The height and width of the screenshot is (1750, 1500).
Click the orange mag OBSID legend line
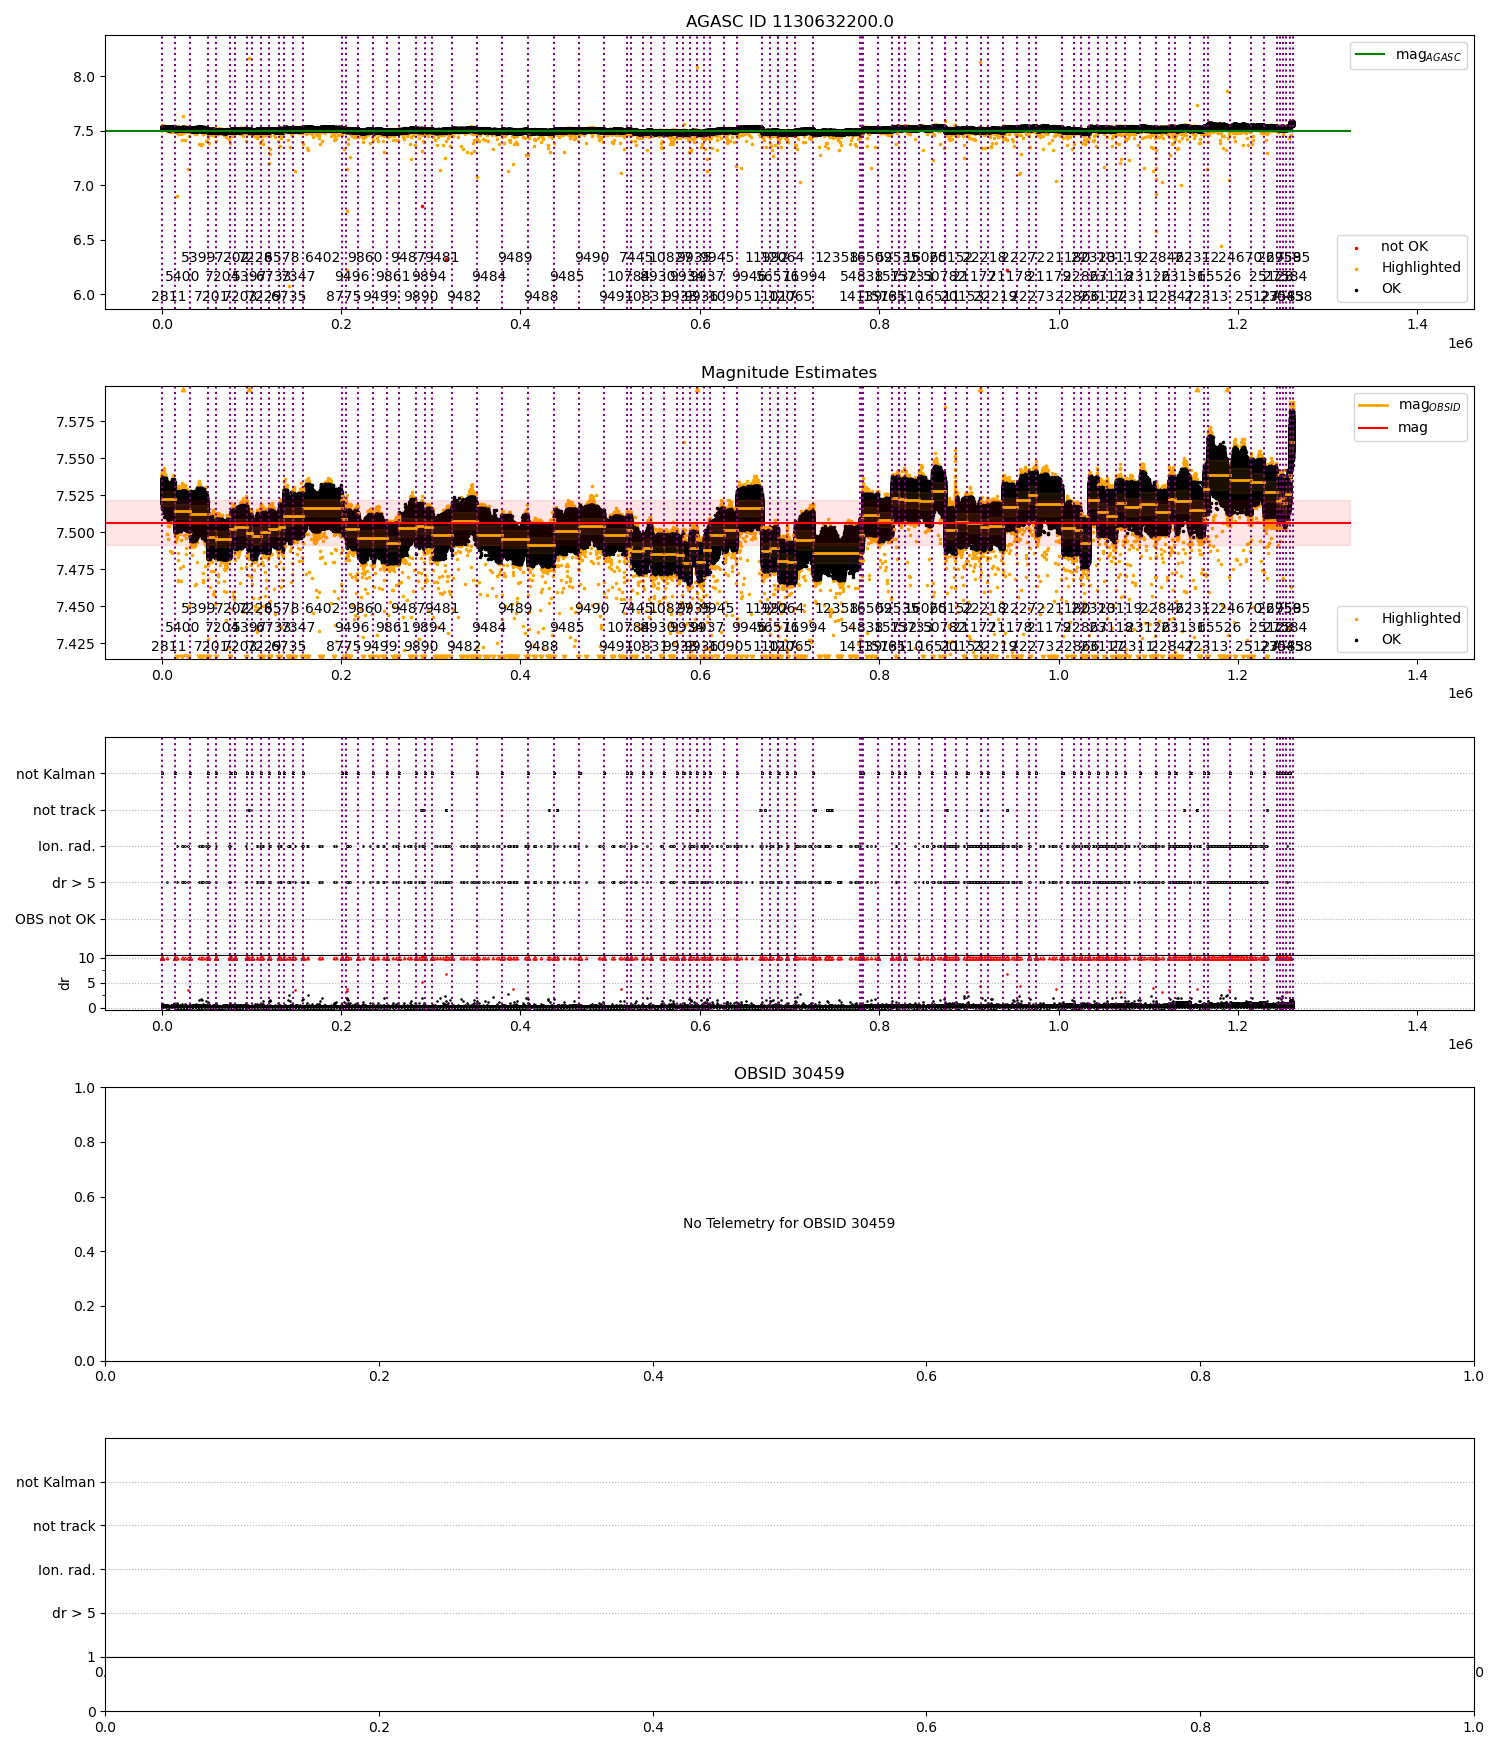pyautogui.click(x=1373, y=405)
